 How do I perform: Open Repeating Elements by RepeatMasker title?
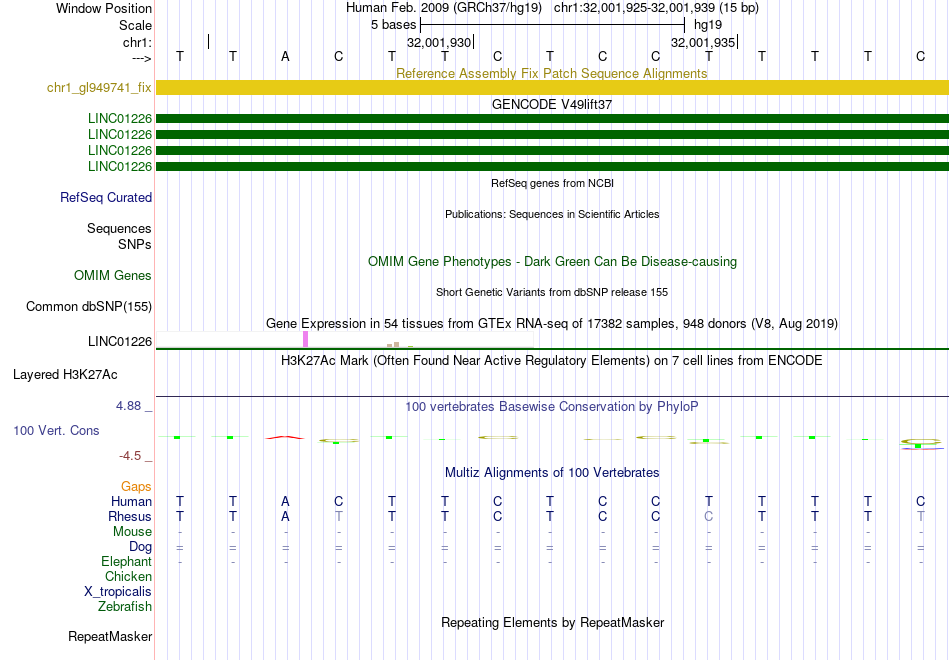(x=553, y=622)
